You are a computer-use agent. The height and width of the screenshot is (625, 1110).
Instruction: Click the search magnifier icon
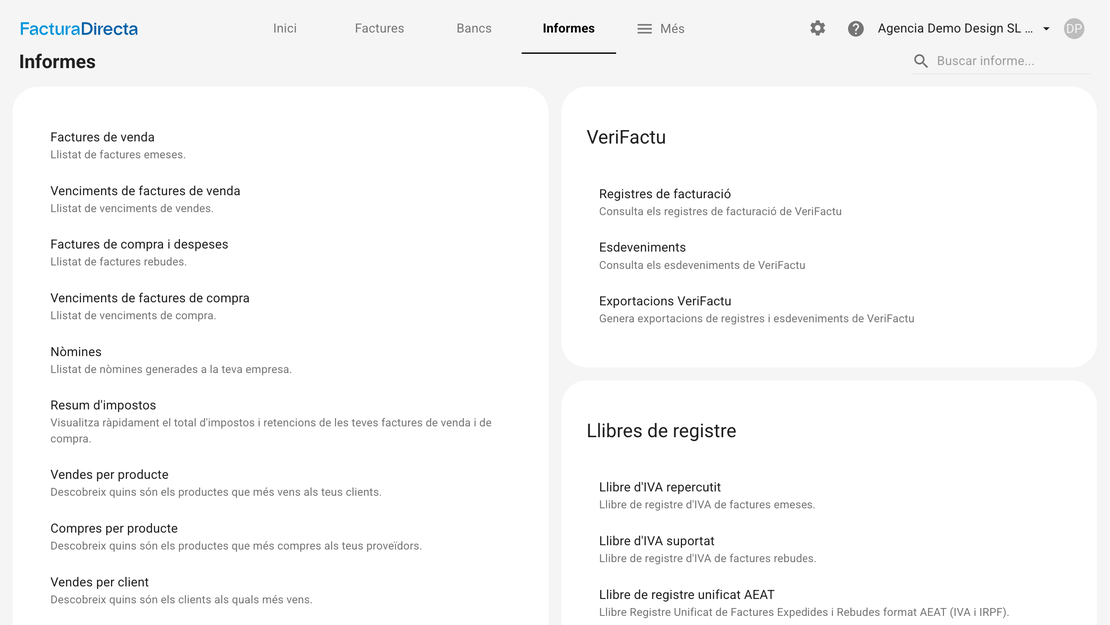921,61
